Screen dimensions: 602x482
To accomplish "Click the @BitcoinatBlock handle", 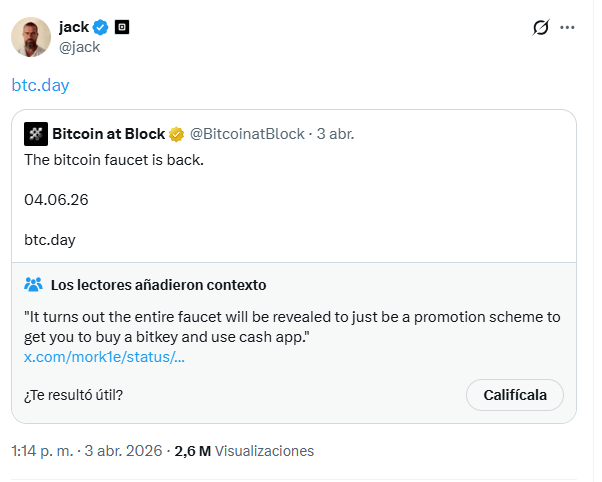I will coord(246,134).
